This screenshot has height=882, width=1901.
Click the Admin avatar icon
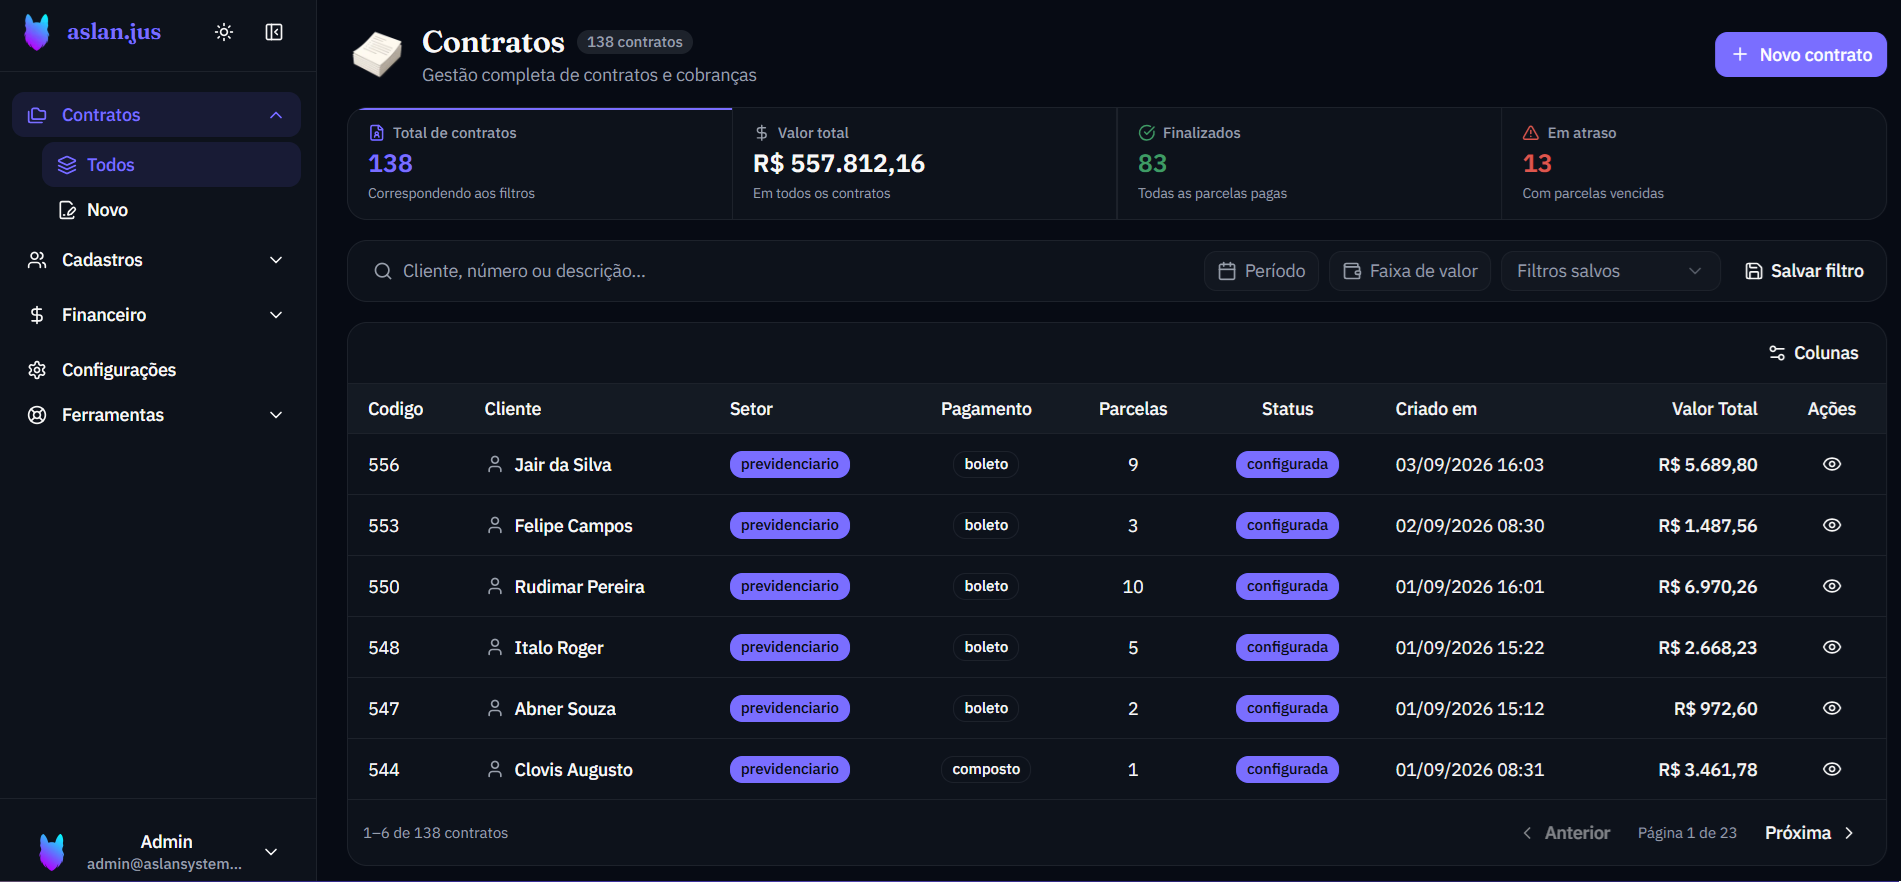(x=52, y=852)
